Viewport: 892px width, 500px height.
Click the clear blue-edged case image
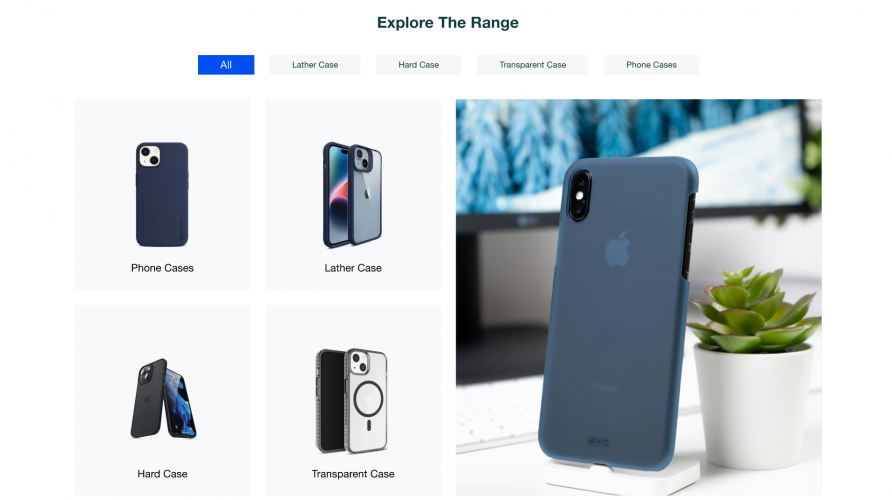(352, 195)
